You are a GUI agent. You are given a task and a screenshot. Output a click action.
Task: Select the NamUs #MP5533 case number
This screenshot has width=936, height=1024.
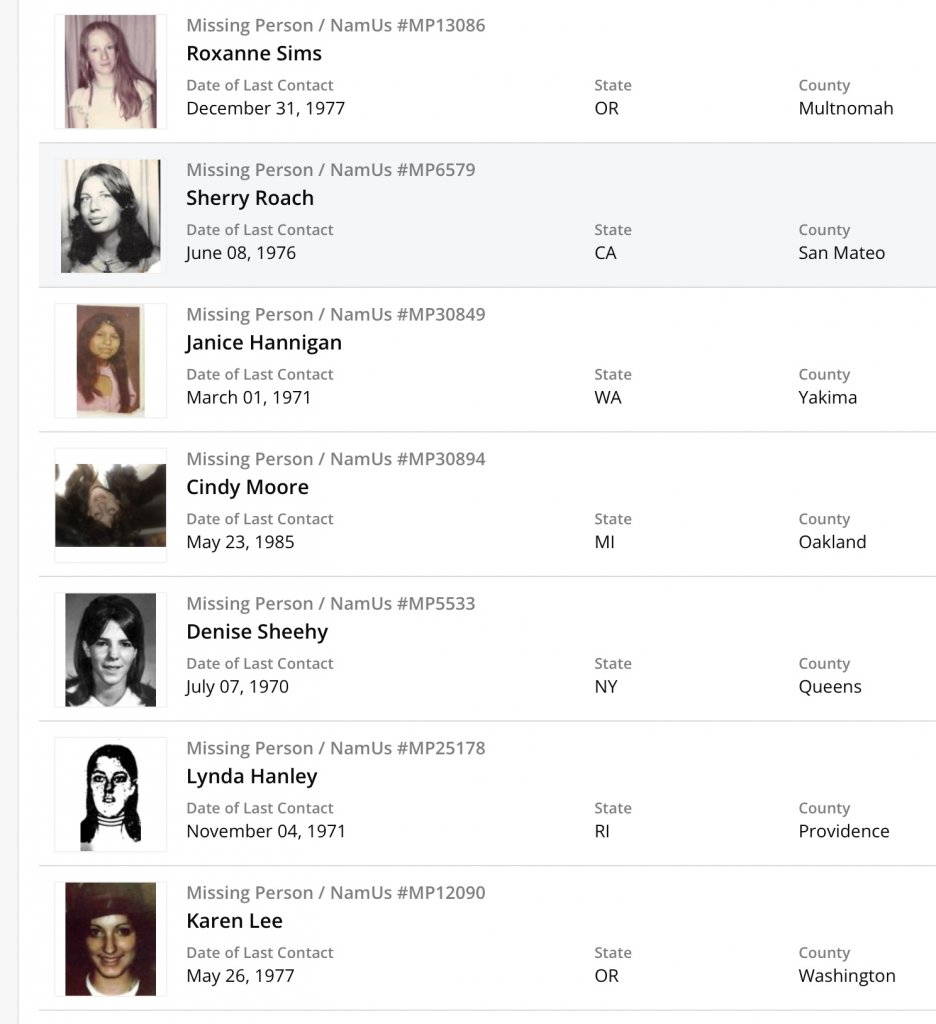tap(331, 603)
